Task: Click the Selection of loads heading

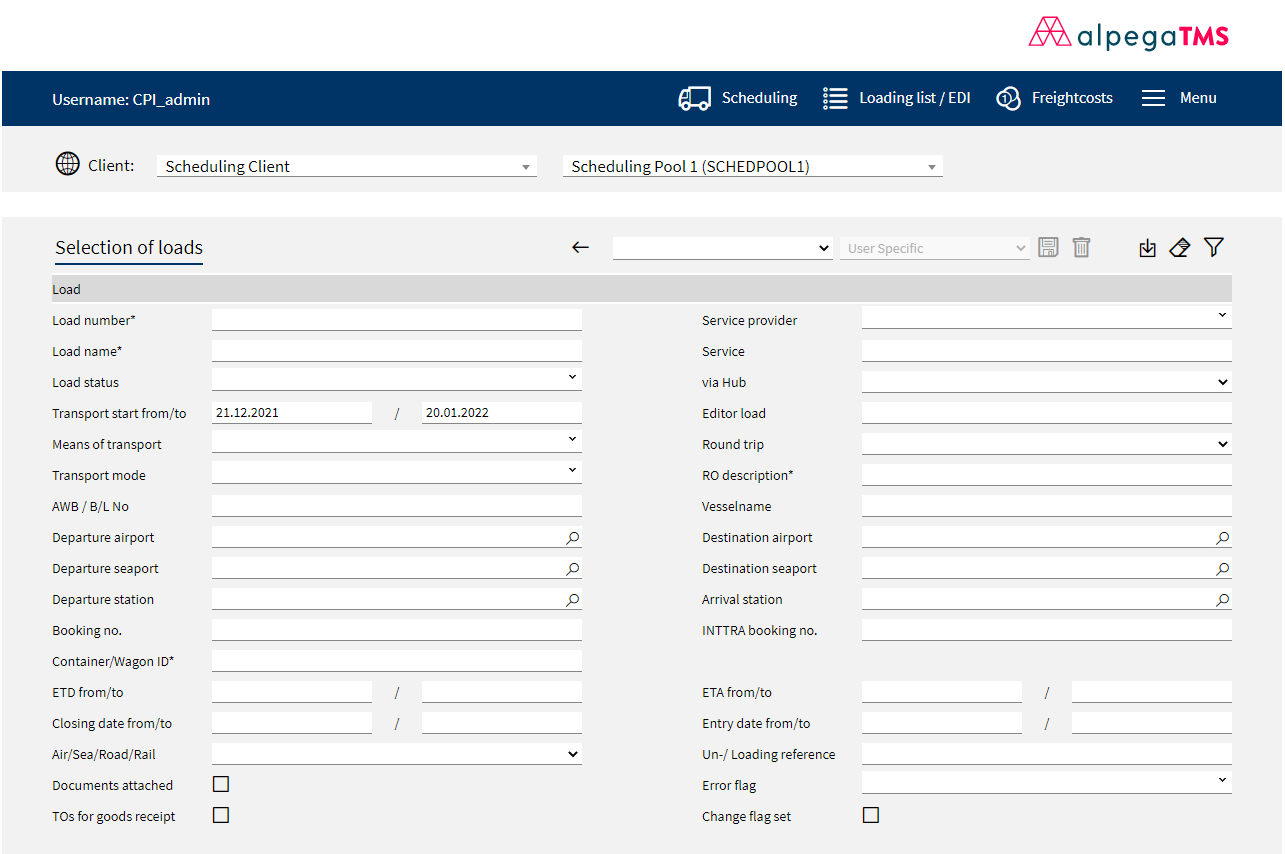Action: pos(128,247)
